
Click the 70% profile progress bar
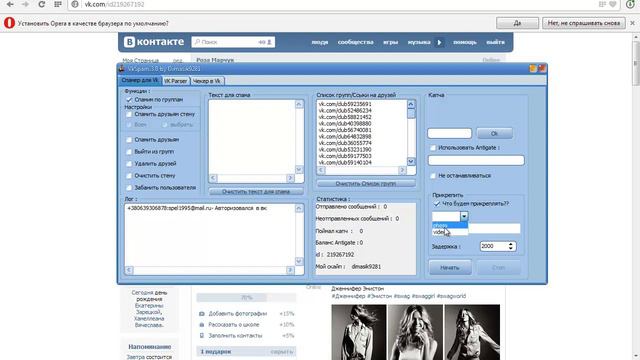pos(246,298)
